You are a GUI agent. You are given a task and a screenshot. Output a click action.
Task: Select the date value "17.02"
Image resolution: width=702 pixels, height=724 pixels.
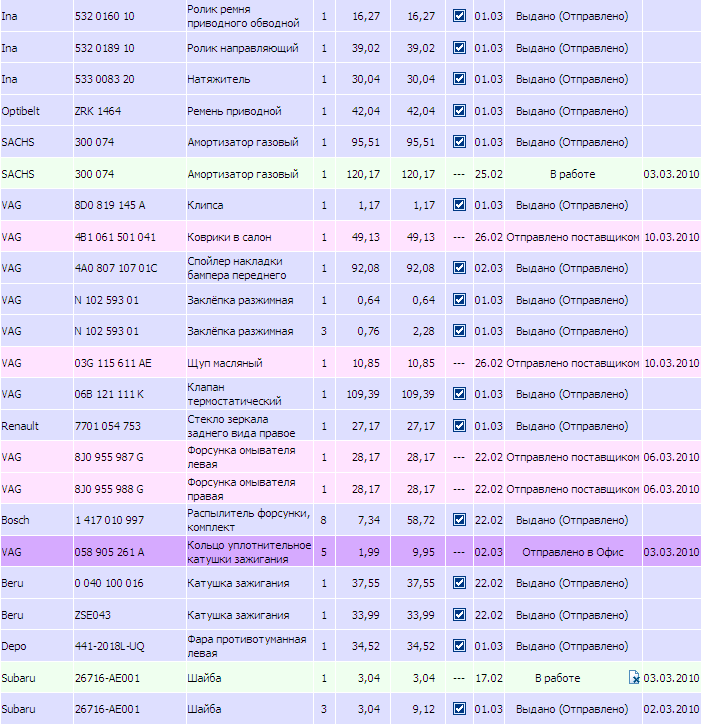click(489, 678)
